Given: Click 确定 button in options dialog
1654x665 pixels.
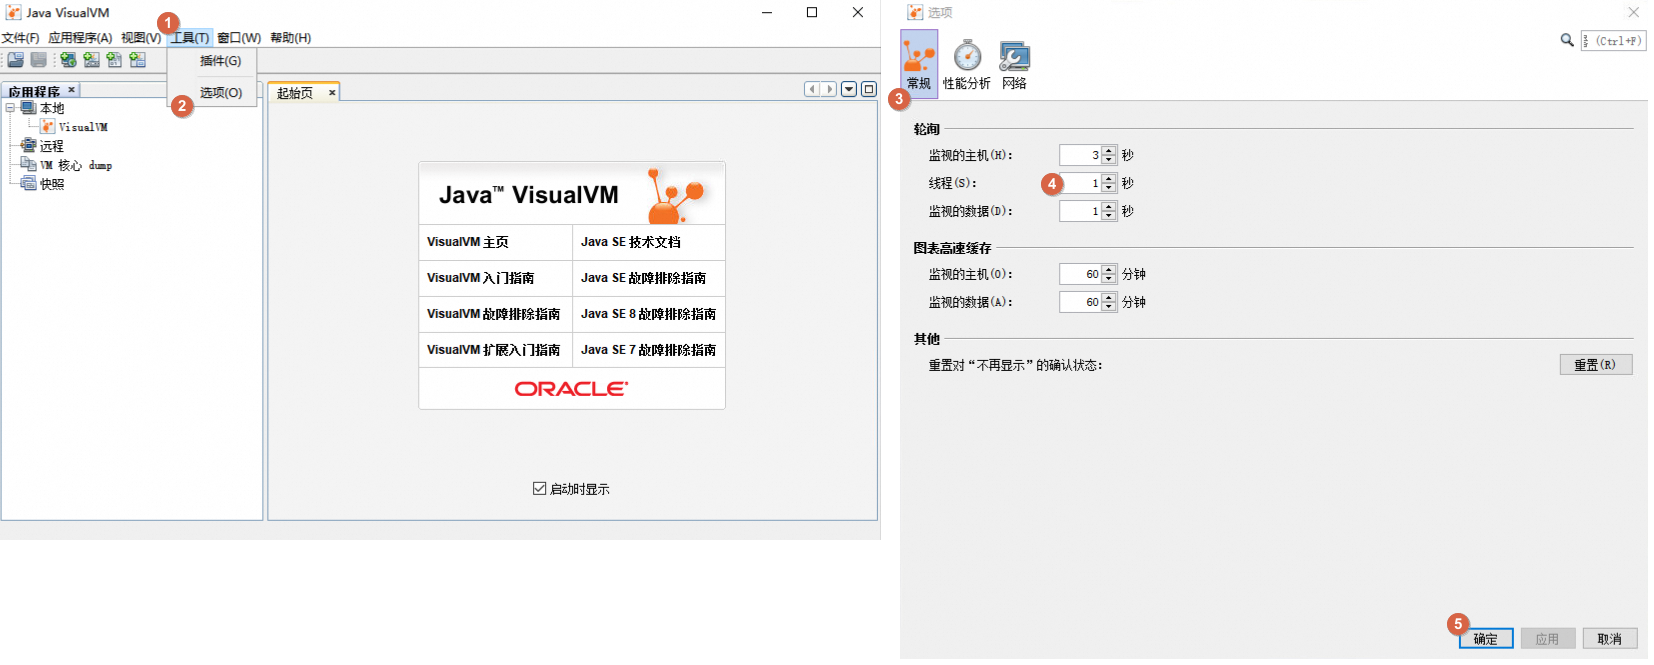Looking at the screenshot, I should (1486, 639).
